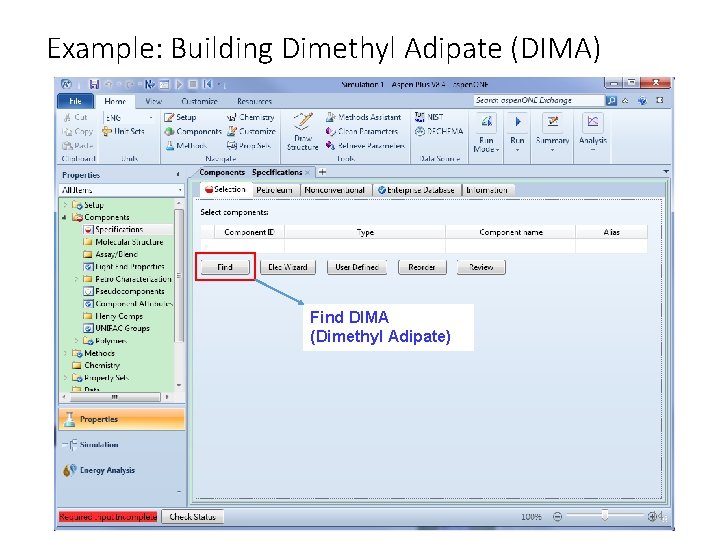Click the Next input icon in title bar

tap(150, 84)
